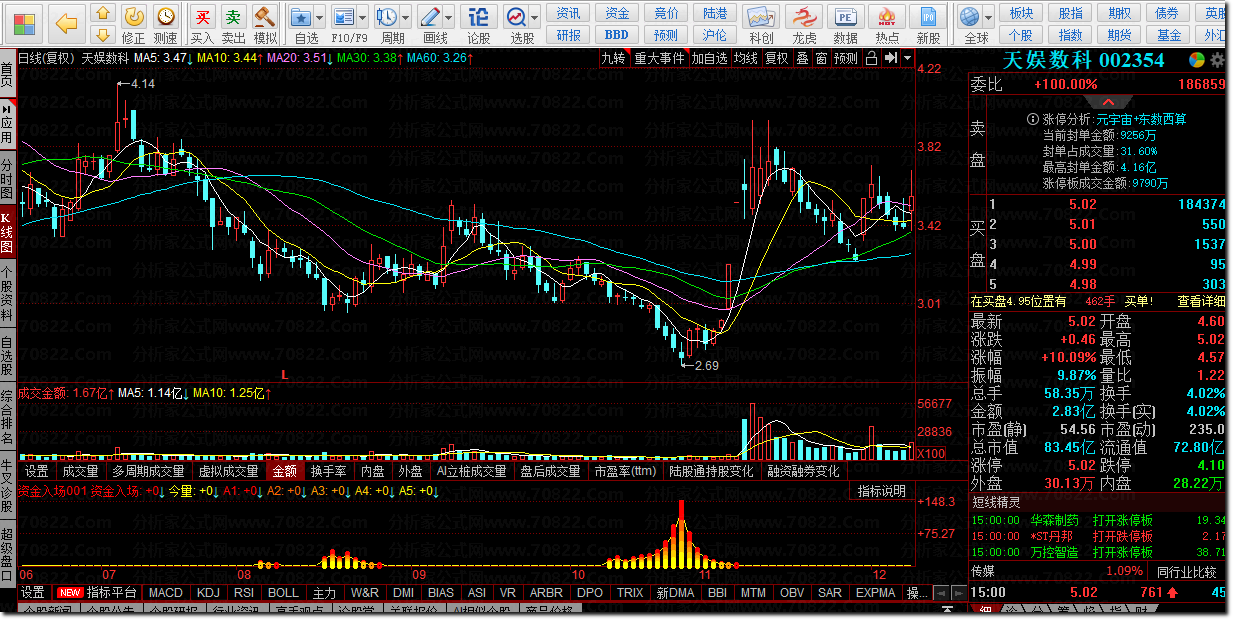Open the 科创 chart icon
Image resolution: width=1234 pixels, height=620 pixels.
(x=762, y=17)
